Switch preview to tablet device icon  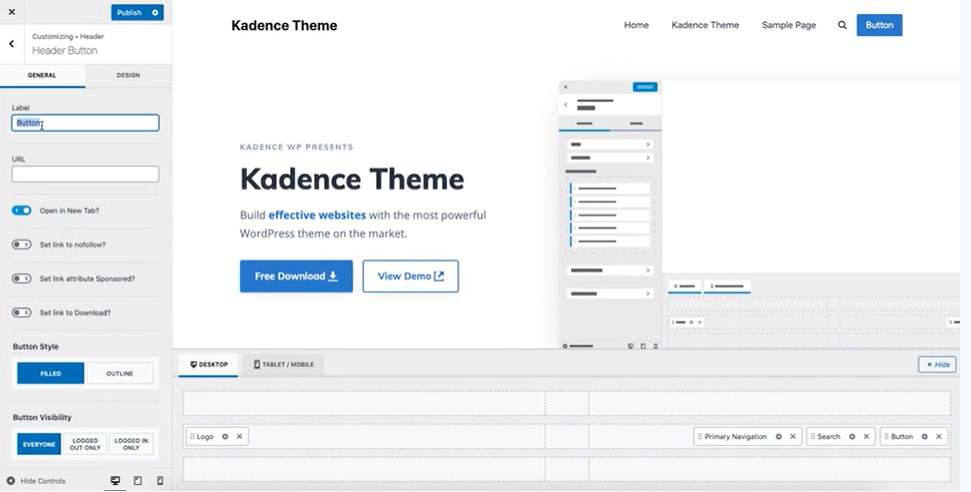pos(137,481)
